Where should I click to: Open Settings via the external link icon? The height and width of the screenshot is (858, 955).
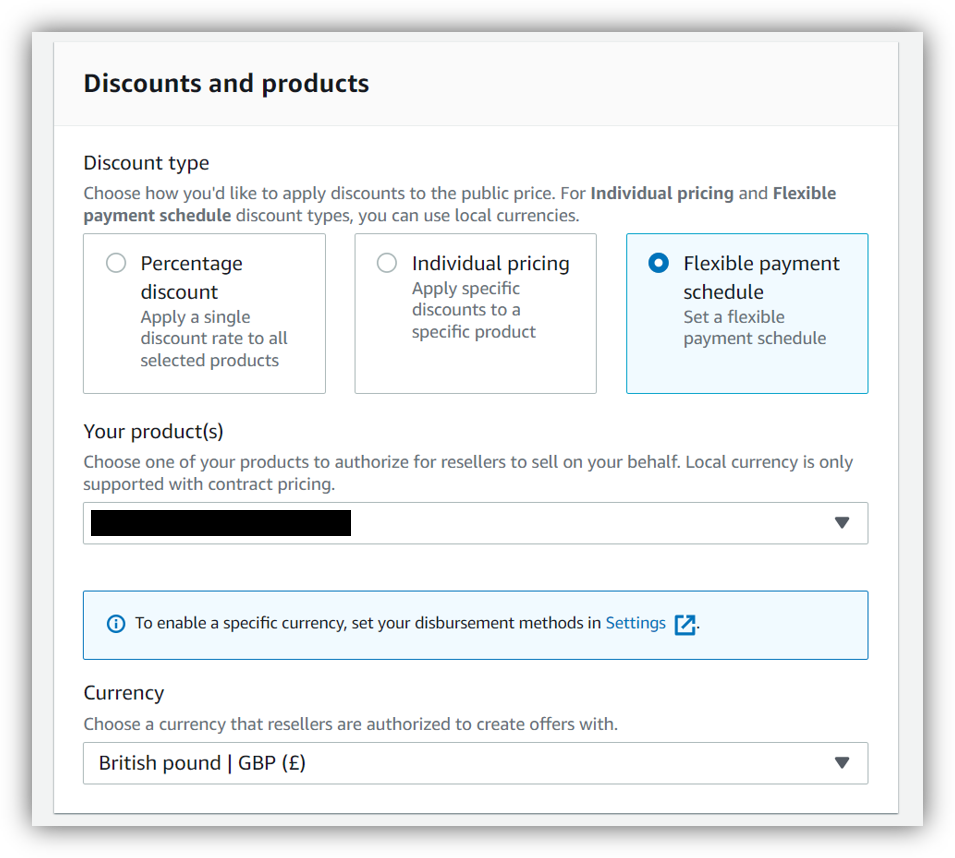click(686, 623)
